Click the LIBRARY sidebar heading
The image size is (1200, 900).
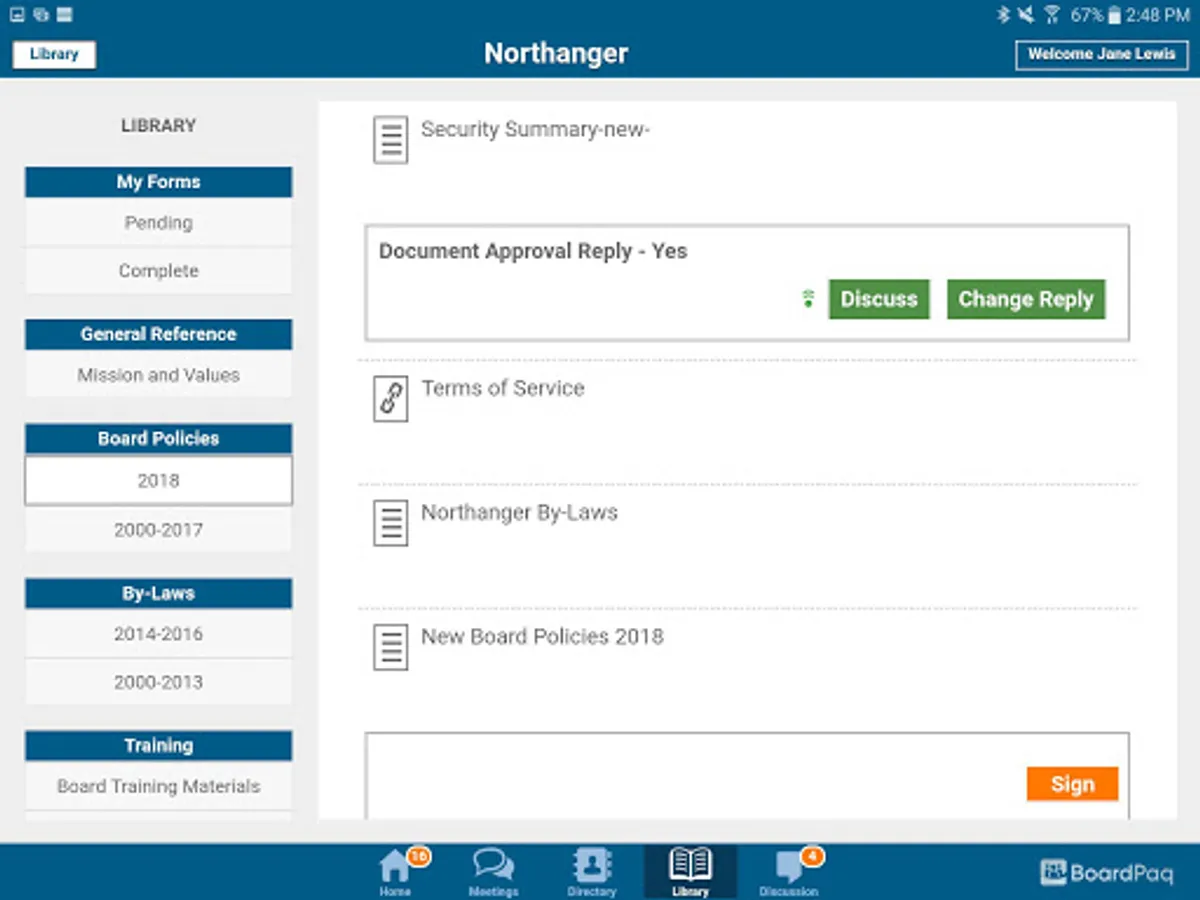159,126
